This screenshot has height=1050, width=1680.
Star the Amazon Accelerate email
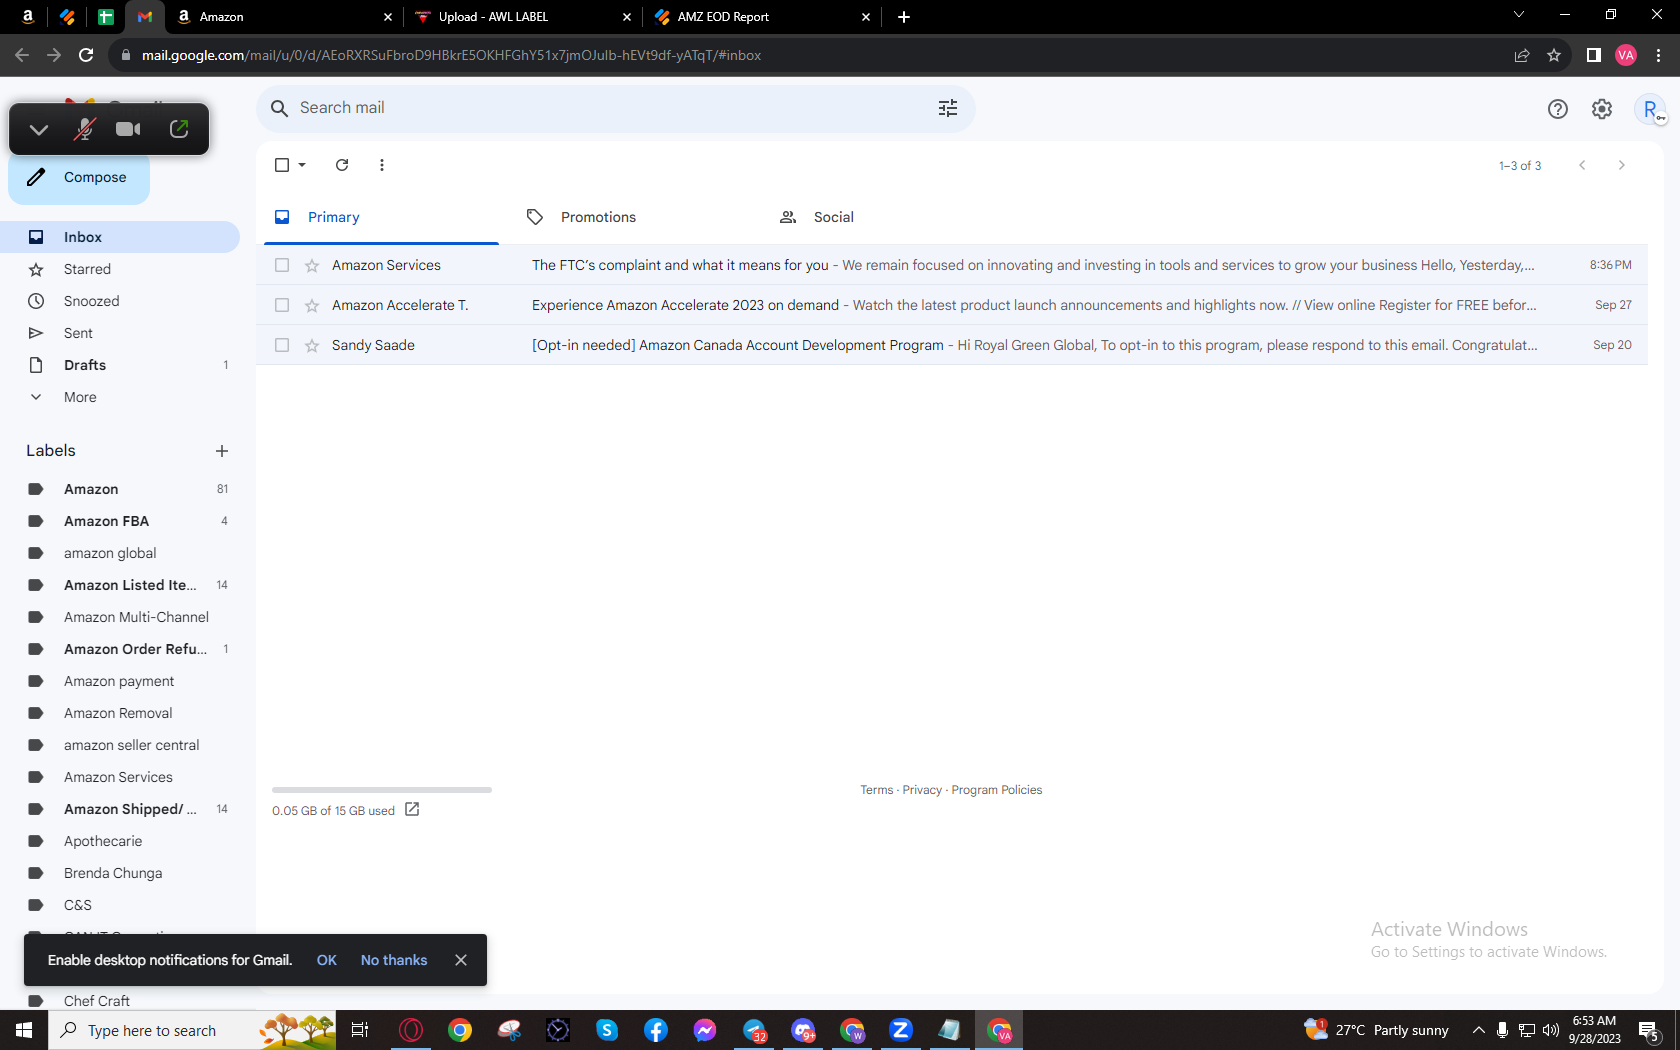[312, 305]
